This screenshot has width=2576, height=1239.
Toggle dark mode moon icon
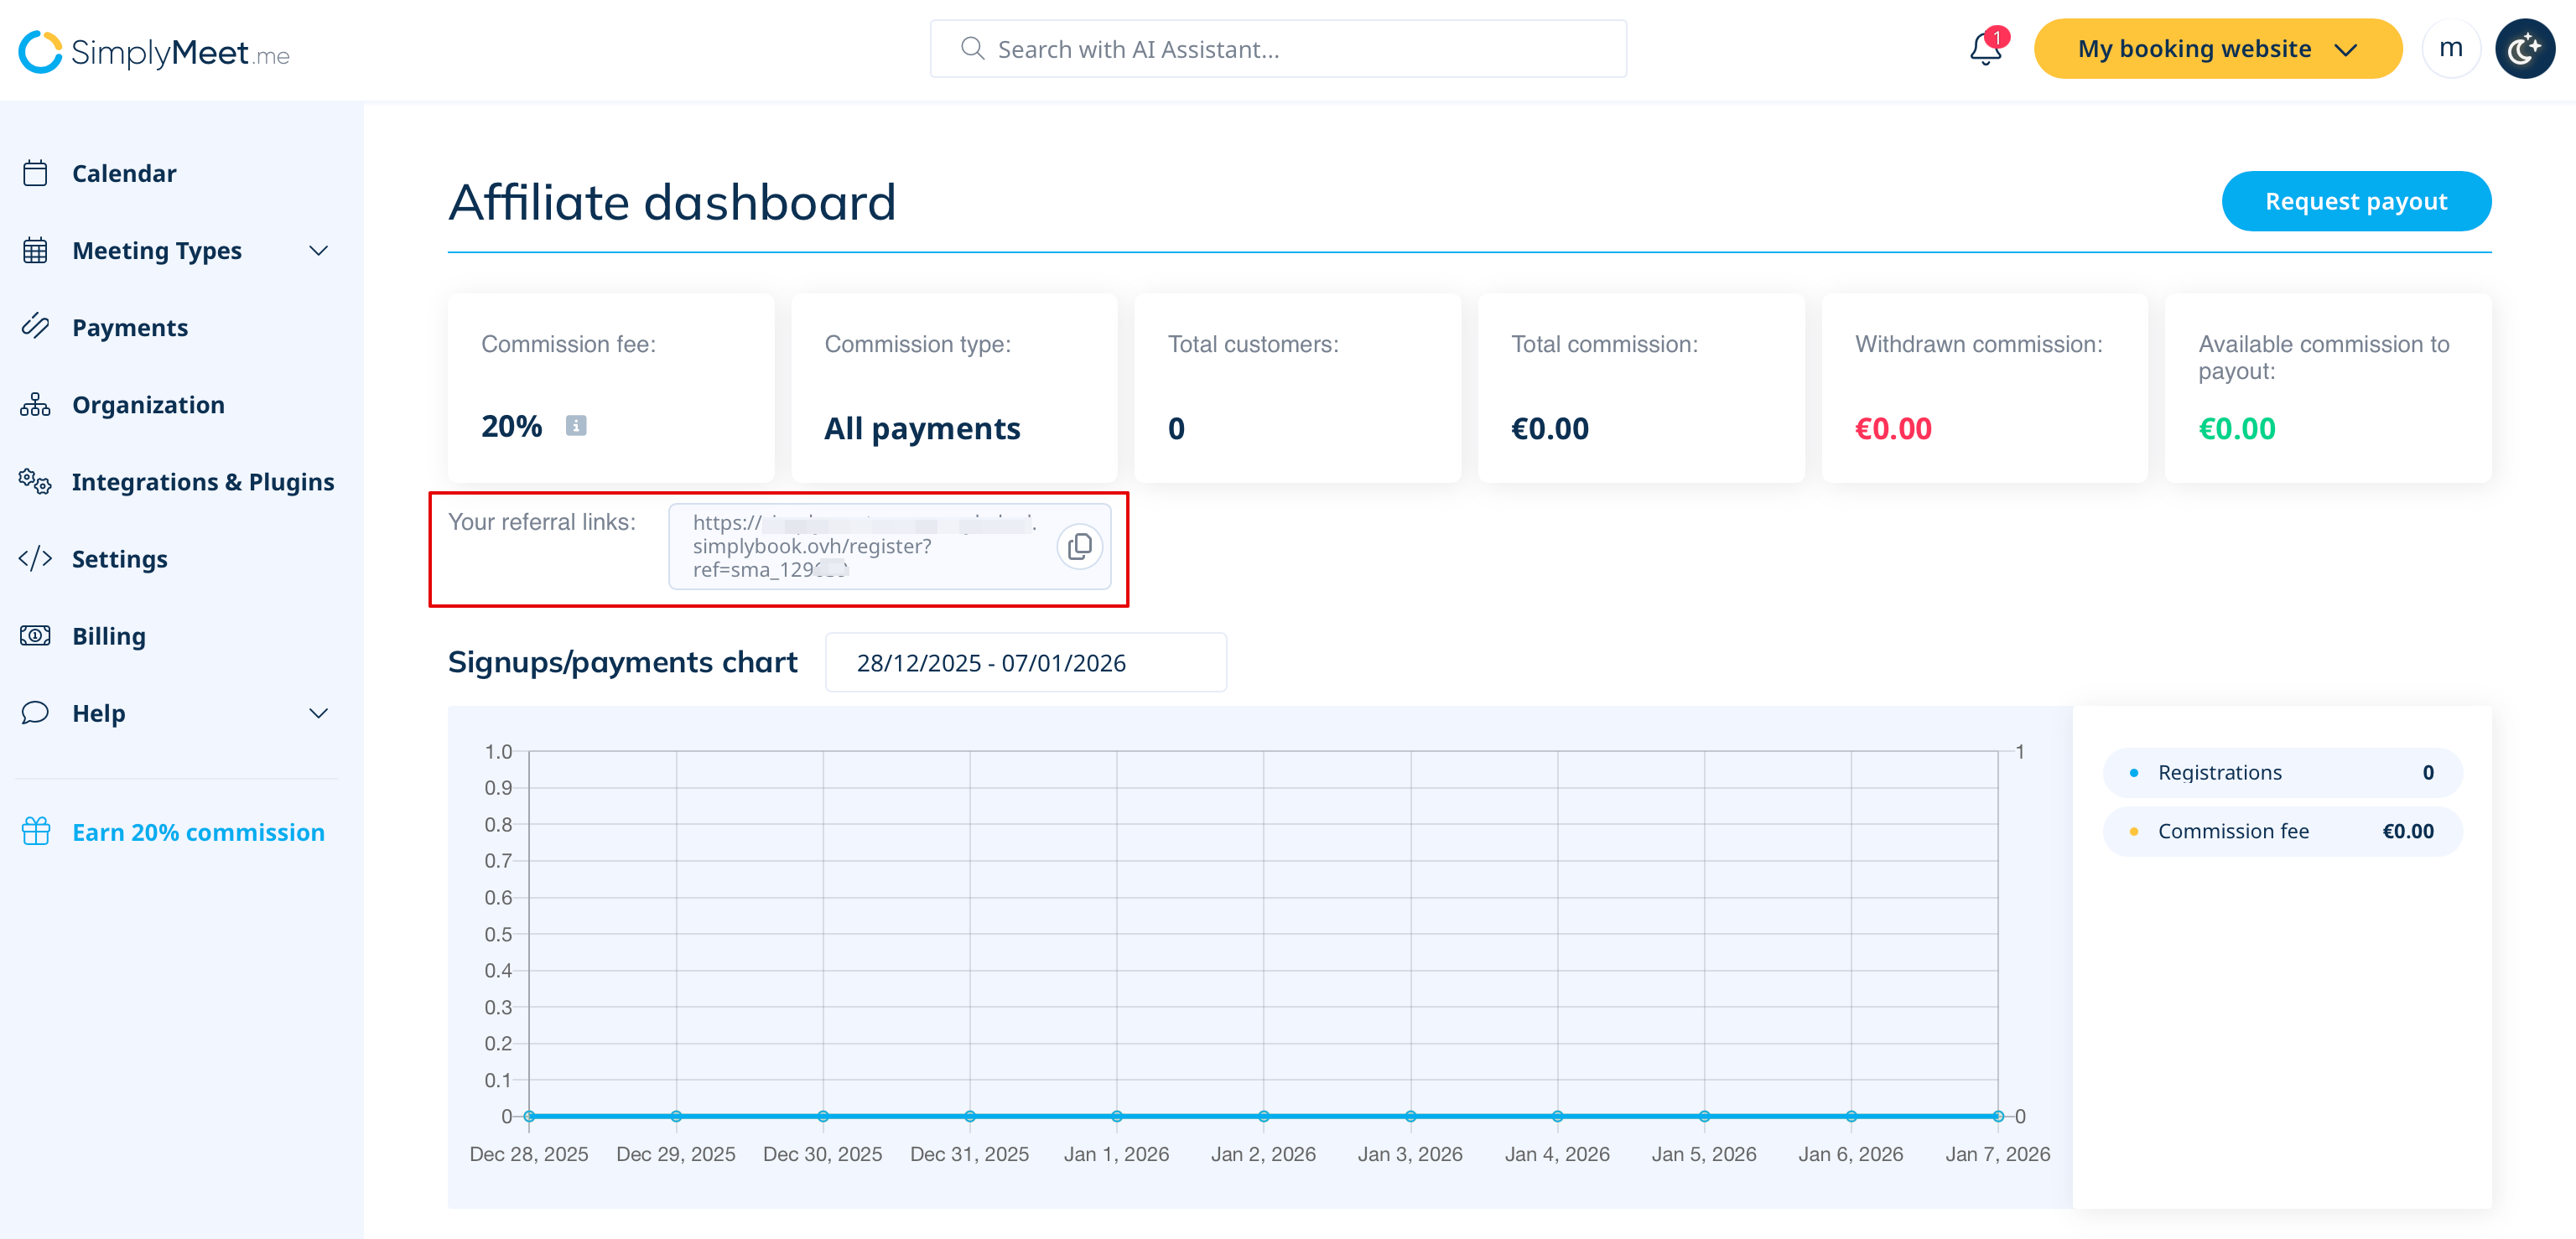(x=2524, y=49)
